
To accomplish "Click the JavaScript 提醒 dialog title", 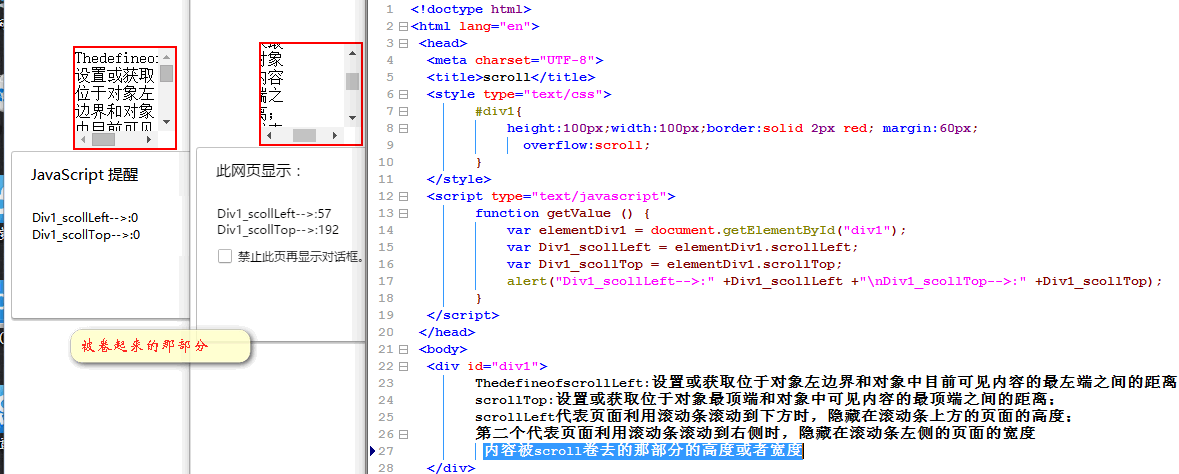I will (84, 175).
